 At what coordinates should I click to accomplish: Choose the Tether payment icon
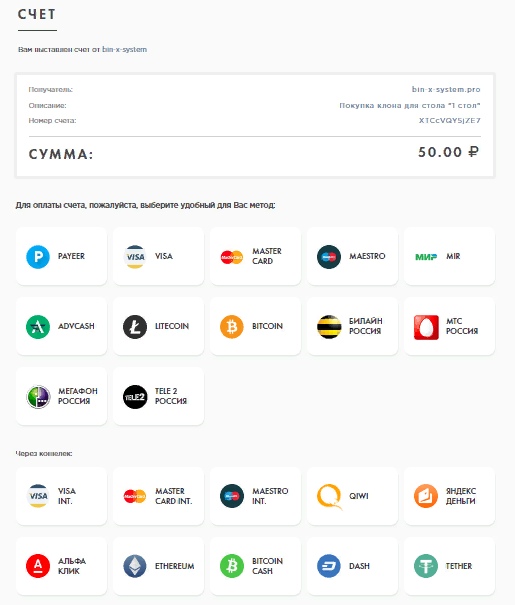(426, 566)
